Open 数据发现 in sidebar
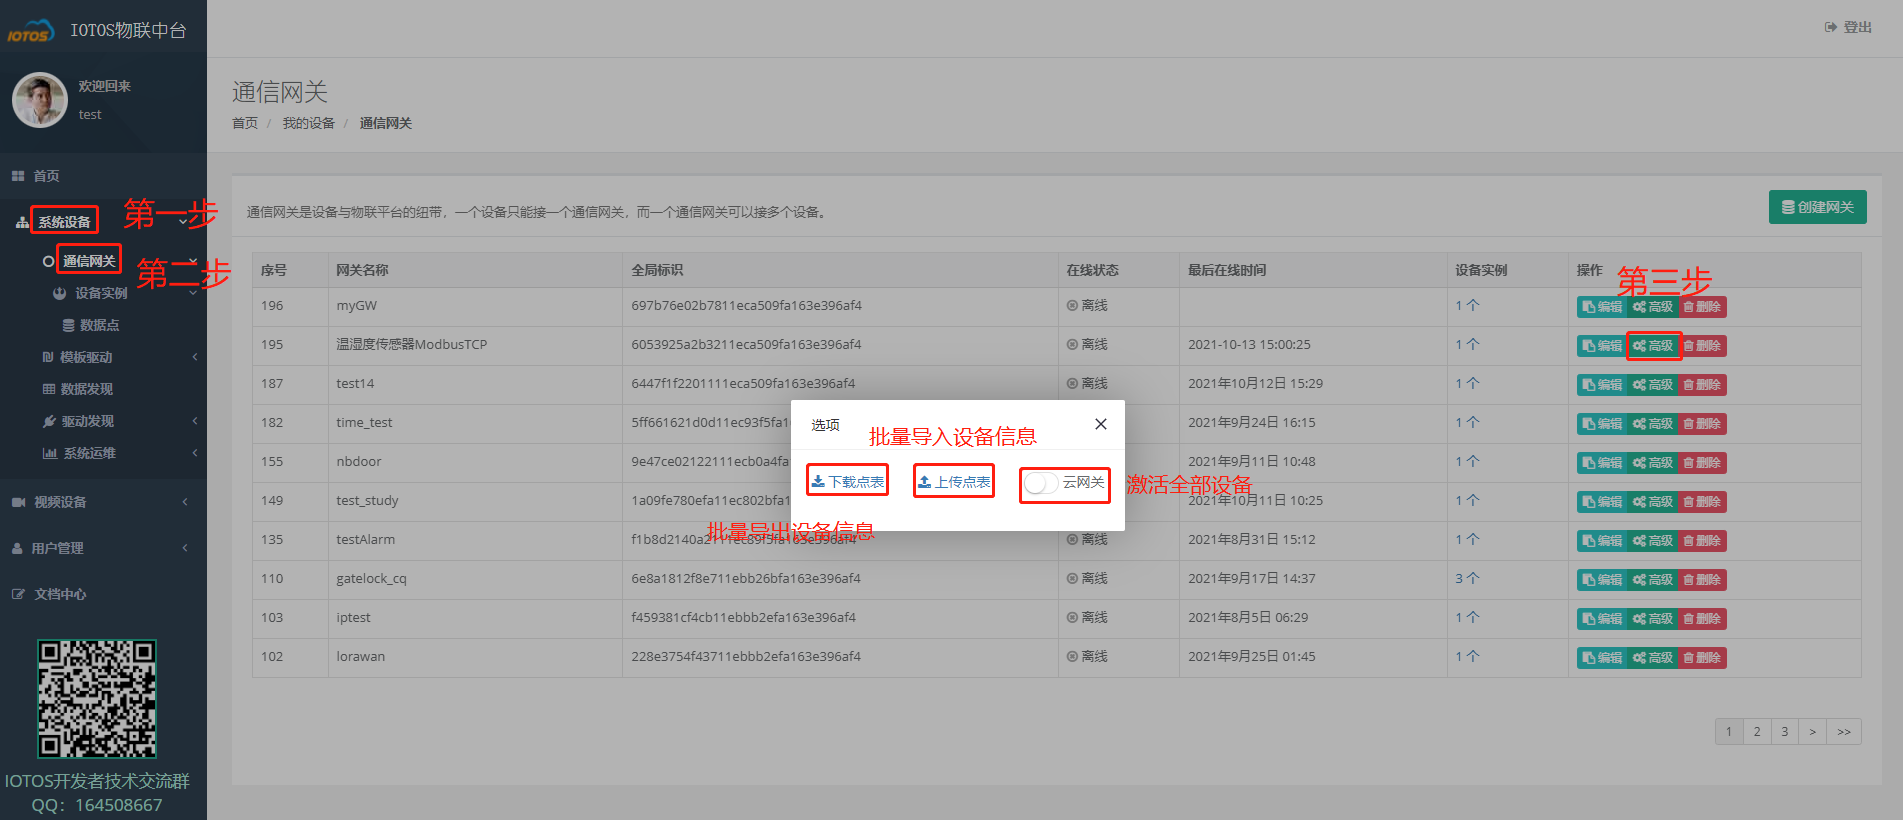Image resolution: width=1903 pixels, height=820 pixels. tap(87, 389)
